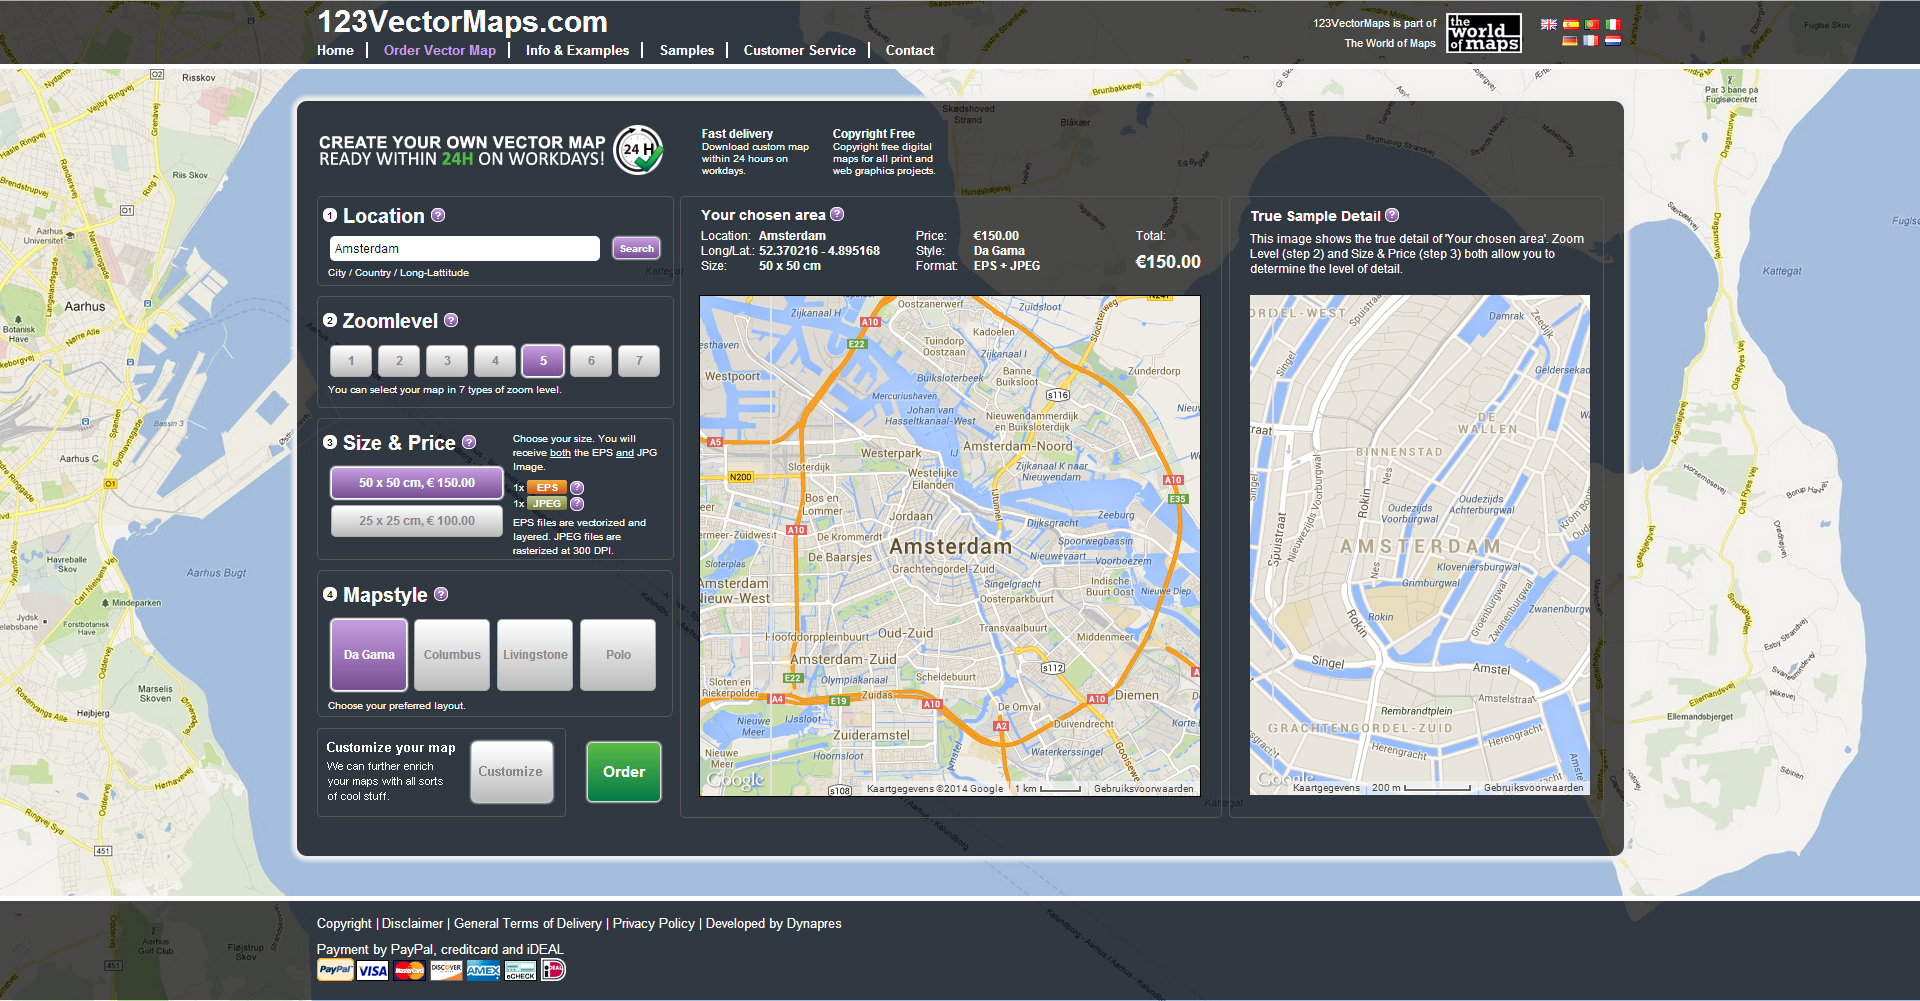
Task: Open help icon next to Location heading
Action: pyautogui.click(x=438, y=215)
